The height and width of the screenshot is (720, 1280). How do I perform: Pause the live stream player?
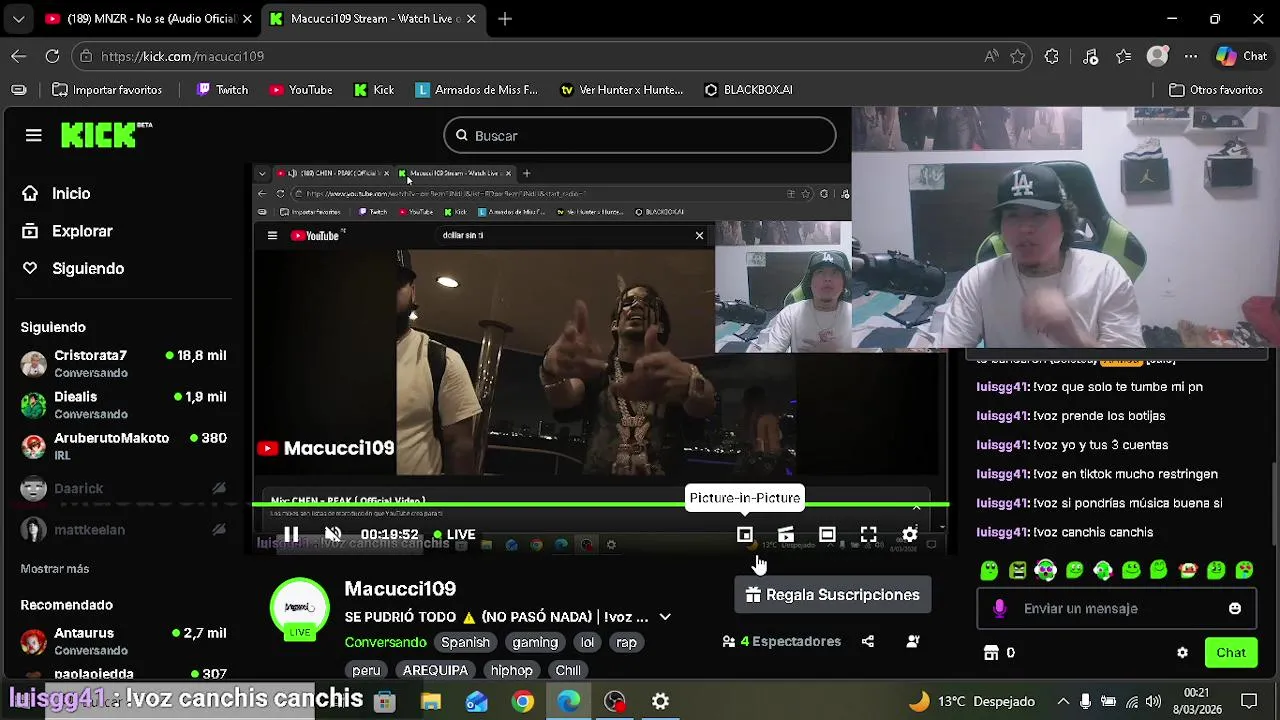pyautogui.click(x=291, y=534)
